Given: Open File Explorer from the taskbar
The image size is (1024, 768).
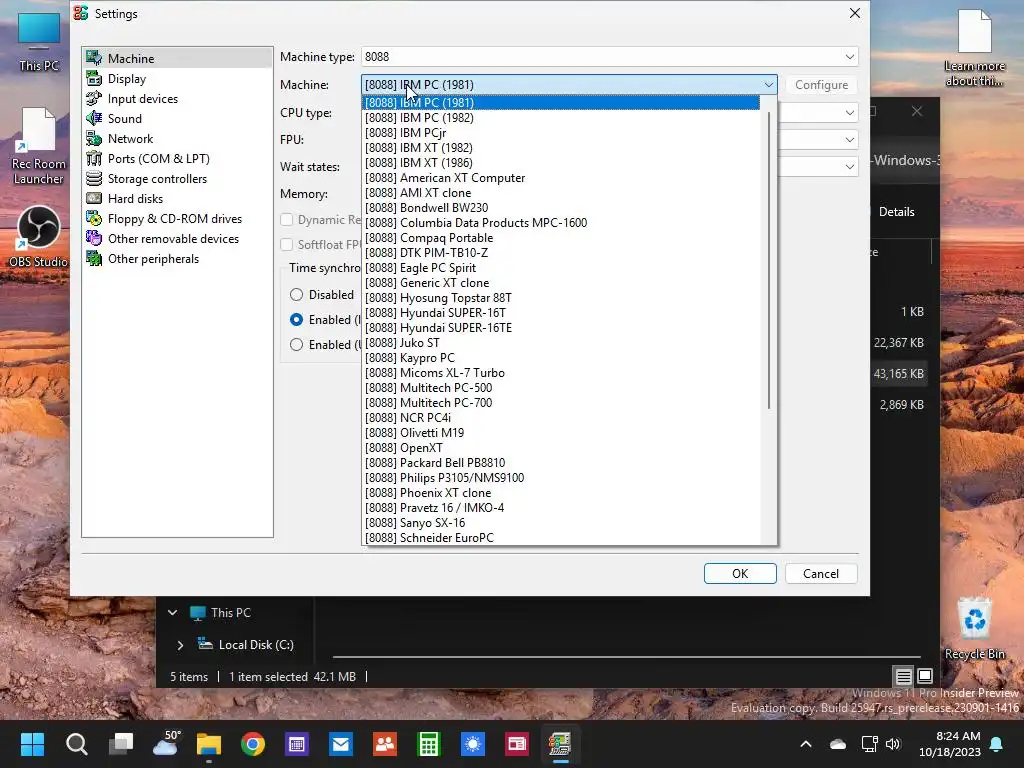Looking at the screenshot, I should click(x=209, y=744).
